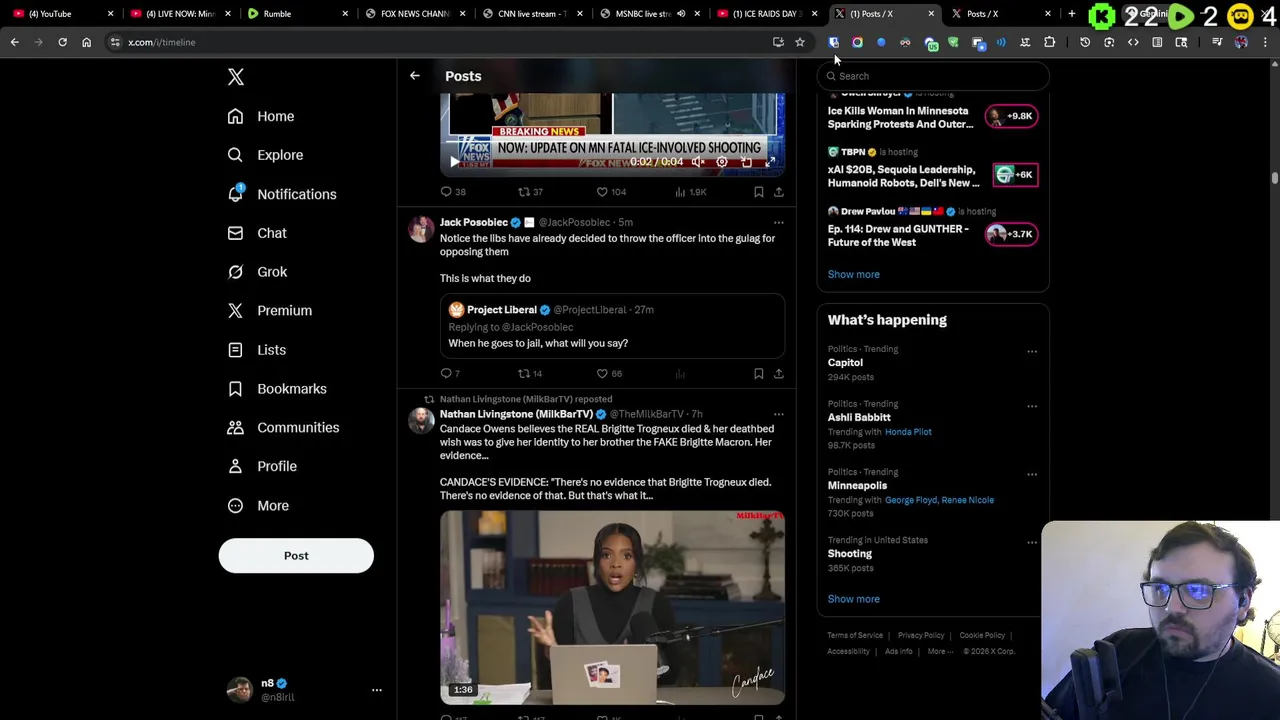Image resolution: width=1280 pixels, height=720 pixels.
Task: Reply to Jack Posobiec post with 7 replies
Action: (450, 374)
